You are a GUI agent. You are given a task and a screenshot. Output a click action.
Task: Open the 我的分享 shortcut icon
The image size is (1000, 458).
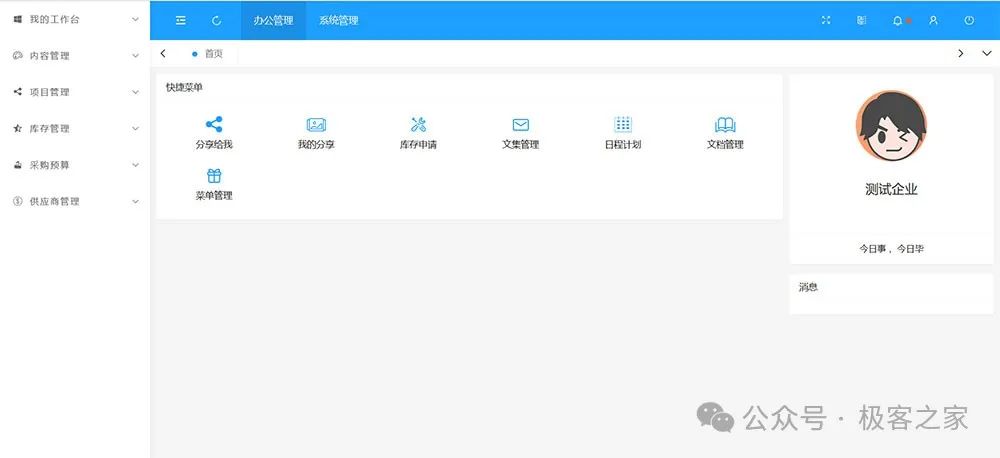tap(316, 124)
